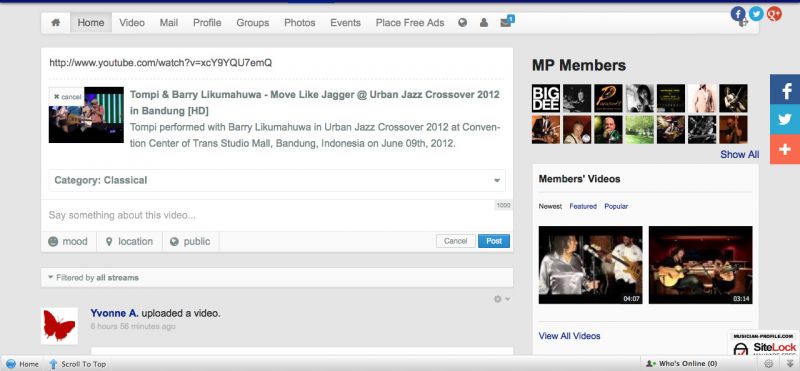This screenshot has height=371, width=800.
Task: Click the Members' Videos heading
Action: pos(579,179)
